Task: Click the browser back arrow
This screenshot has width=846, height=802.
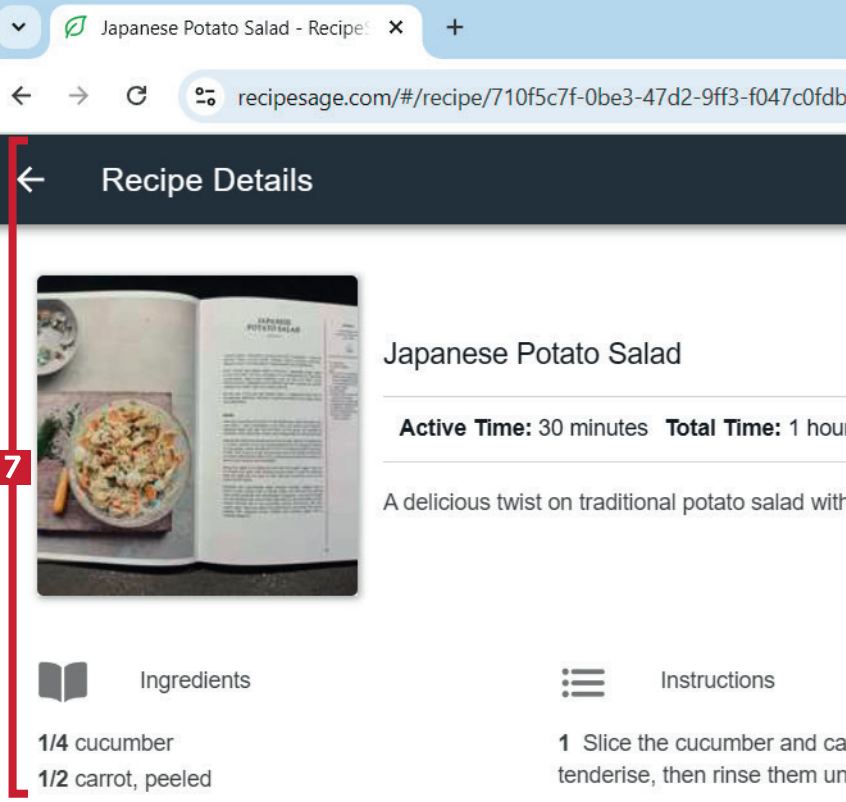Action: [21, 96]
